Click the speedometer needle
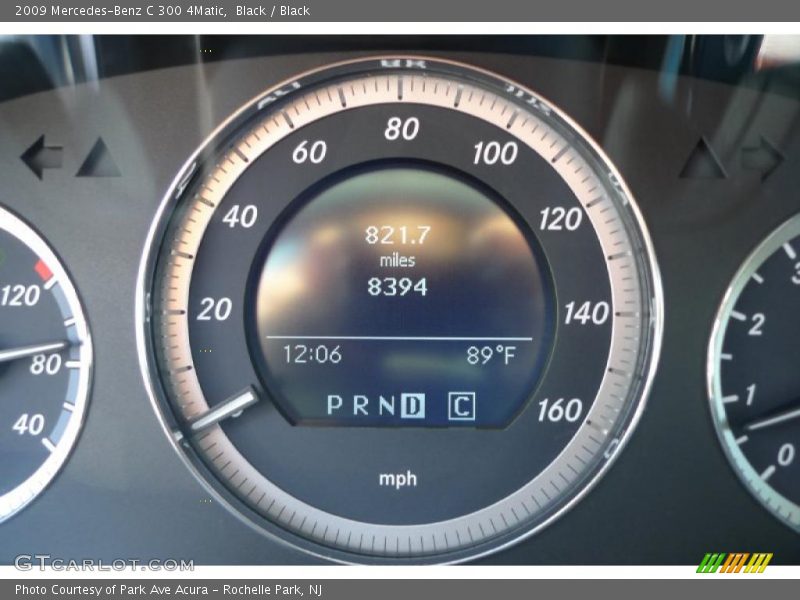 point(224,408)
